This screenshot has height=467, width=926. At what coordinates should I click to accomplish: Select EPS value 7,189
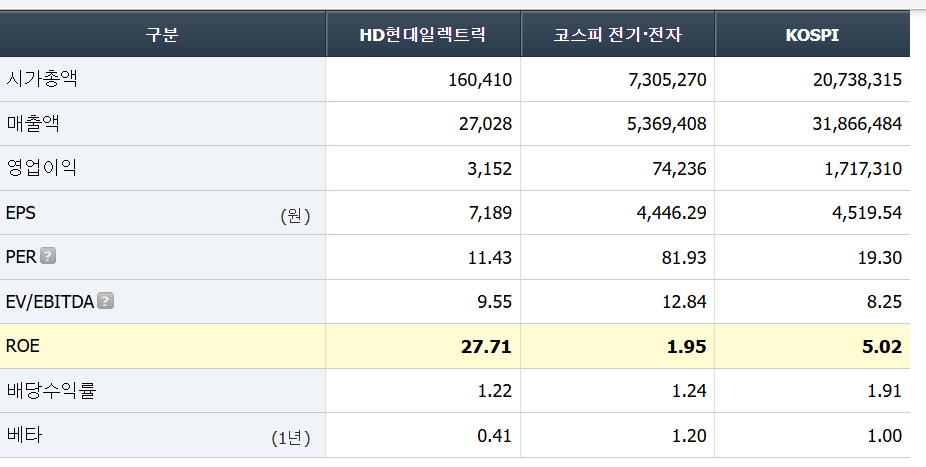[490, 213]
